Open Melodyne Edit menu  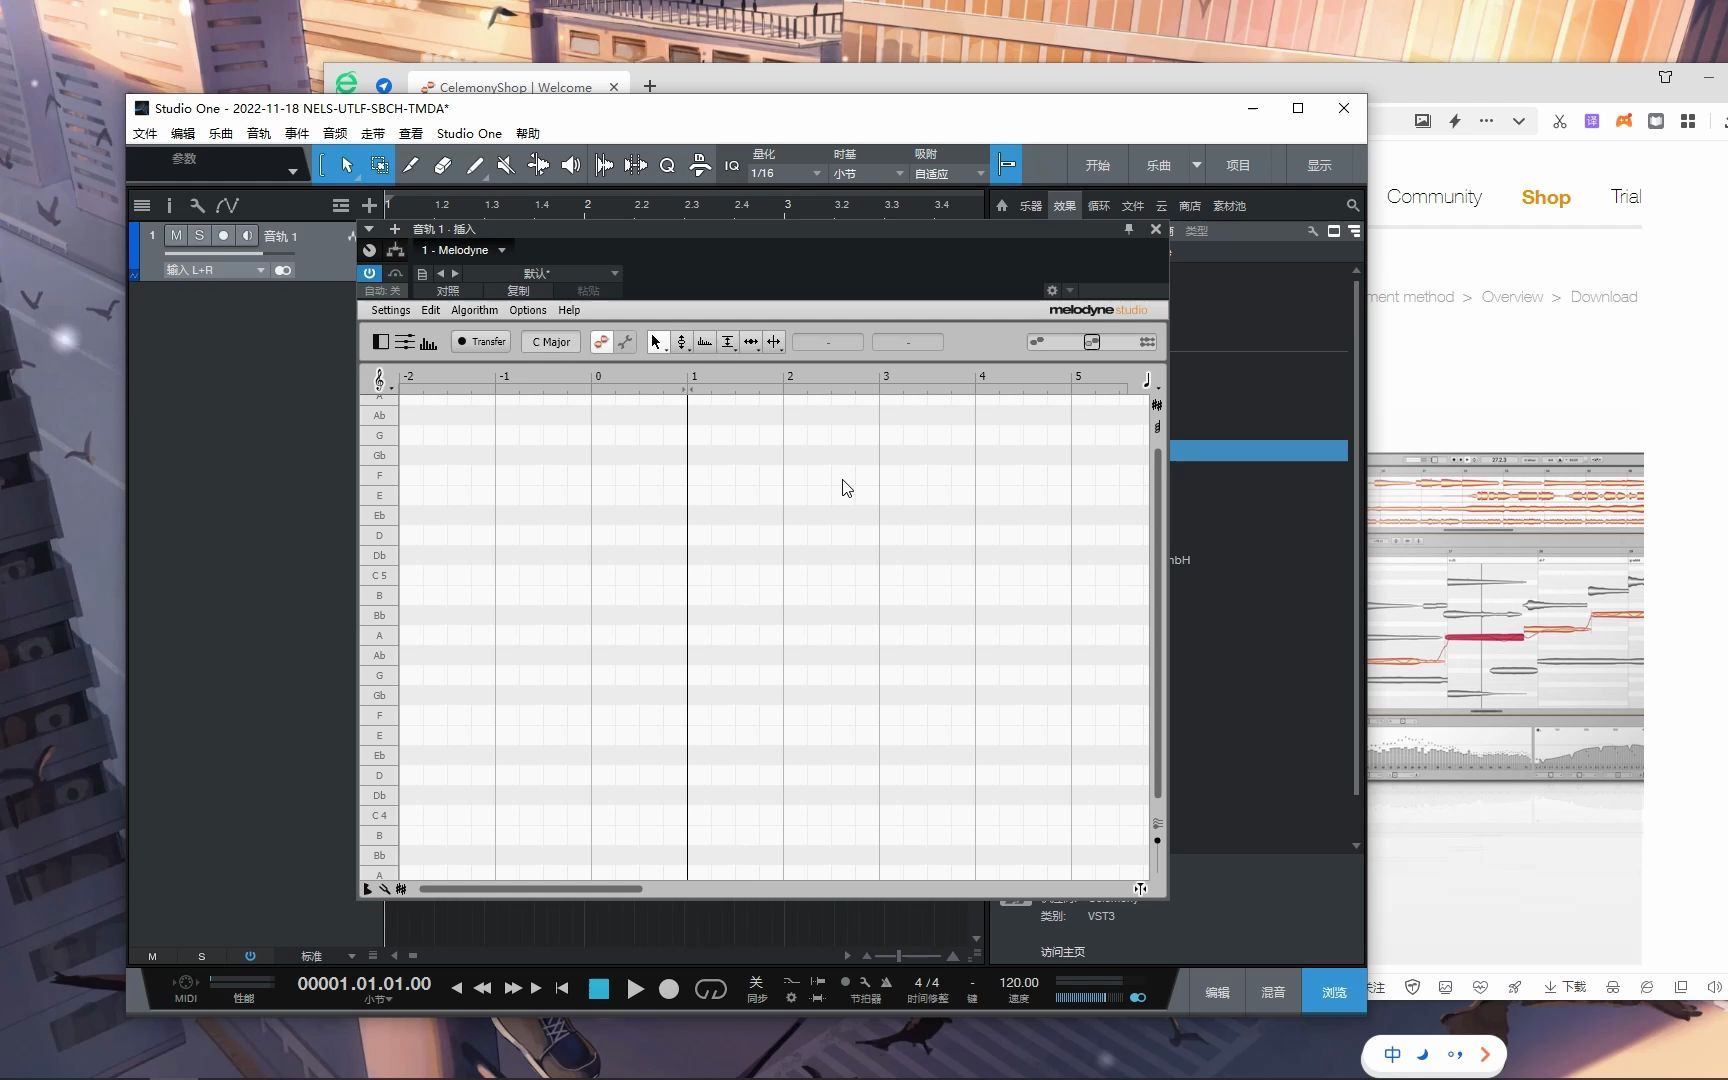click(430, 310)
